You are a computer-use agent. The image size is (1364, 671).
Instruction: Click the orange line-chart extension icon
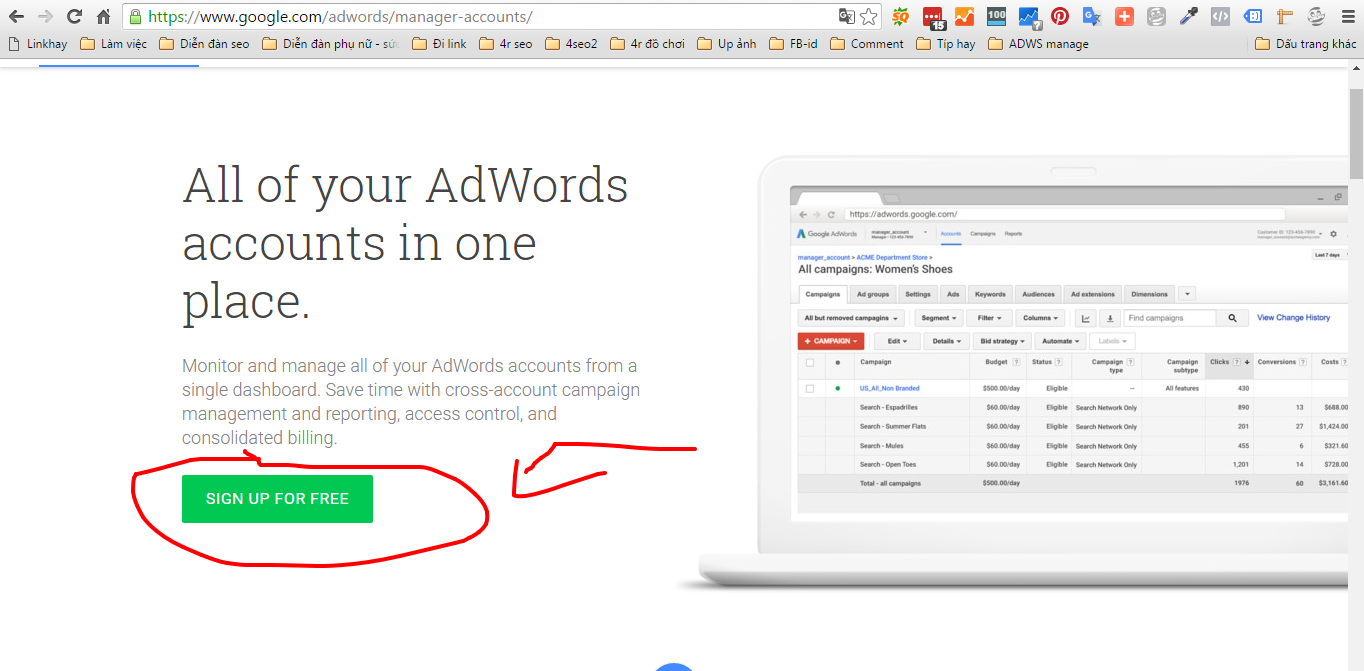(964, 16)
